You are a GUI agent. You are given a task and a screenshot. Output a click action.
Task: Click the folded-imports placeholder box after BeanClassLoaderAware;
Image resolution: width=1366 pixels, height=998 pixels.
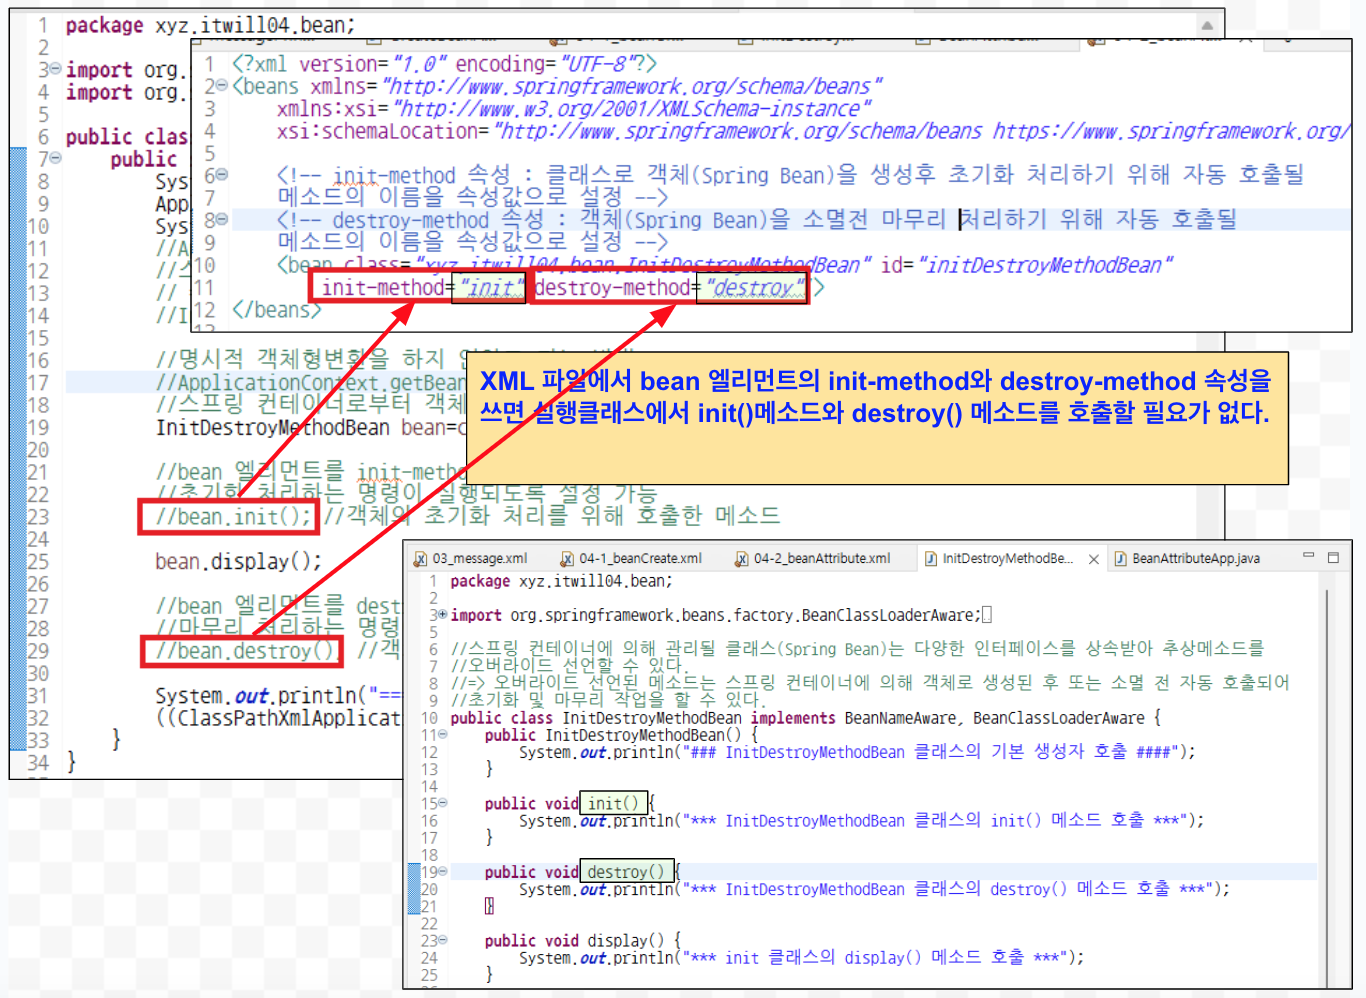pos(987,615)
